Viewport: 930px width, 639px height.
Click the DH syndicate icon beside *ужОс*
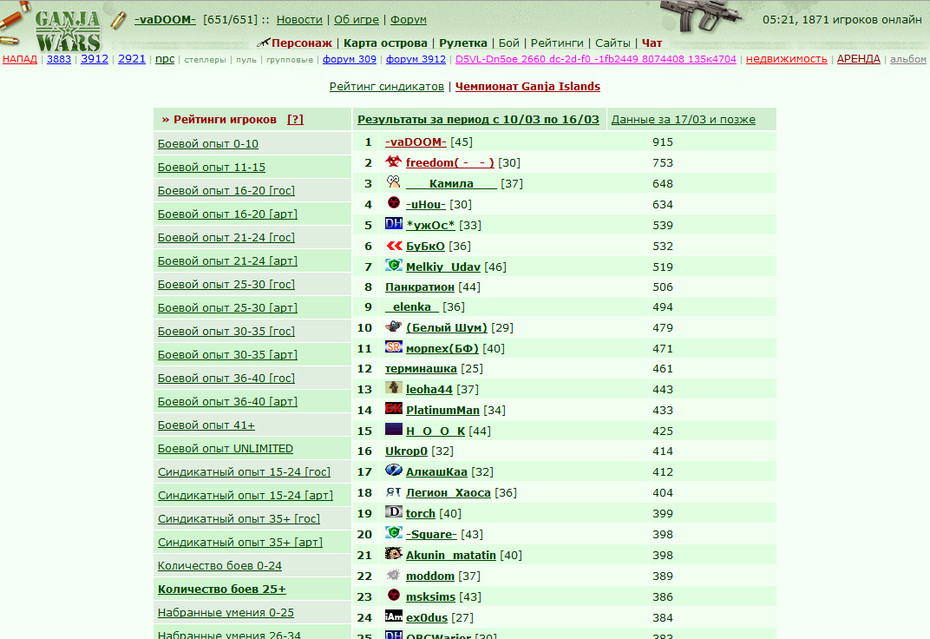point(393,224)
